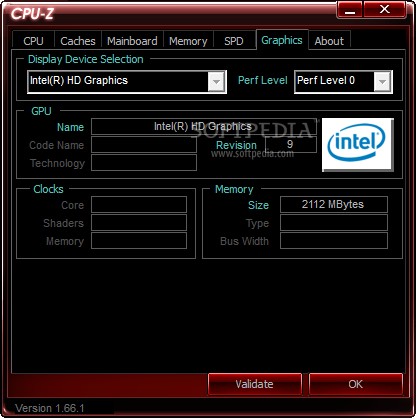Open the display device dropdown arrow
Image resolution: width=416 pixels, height=418 pixels.
(x=216, y=81)
